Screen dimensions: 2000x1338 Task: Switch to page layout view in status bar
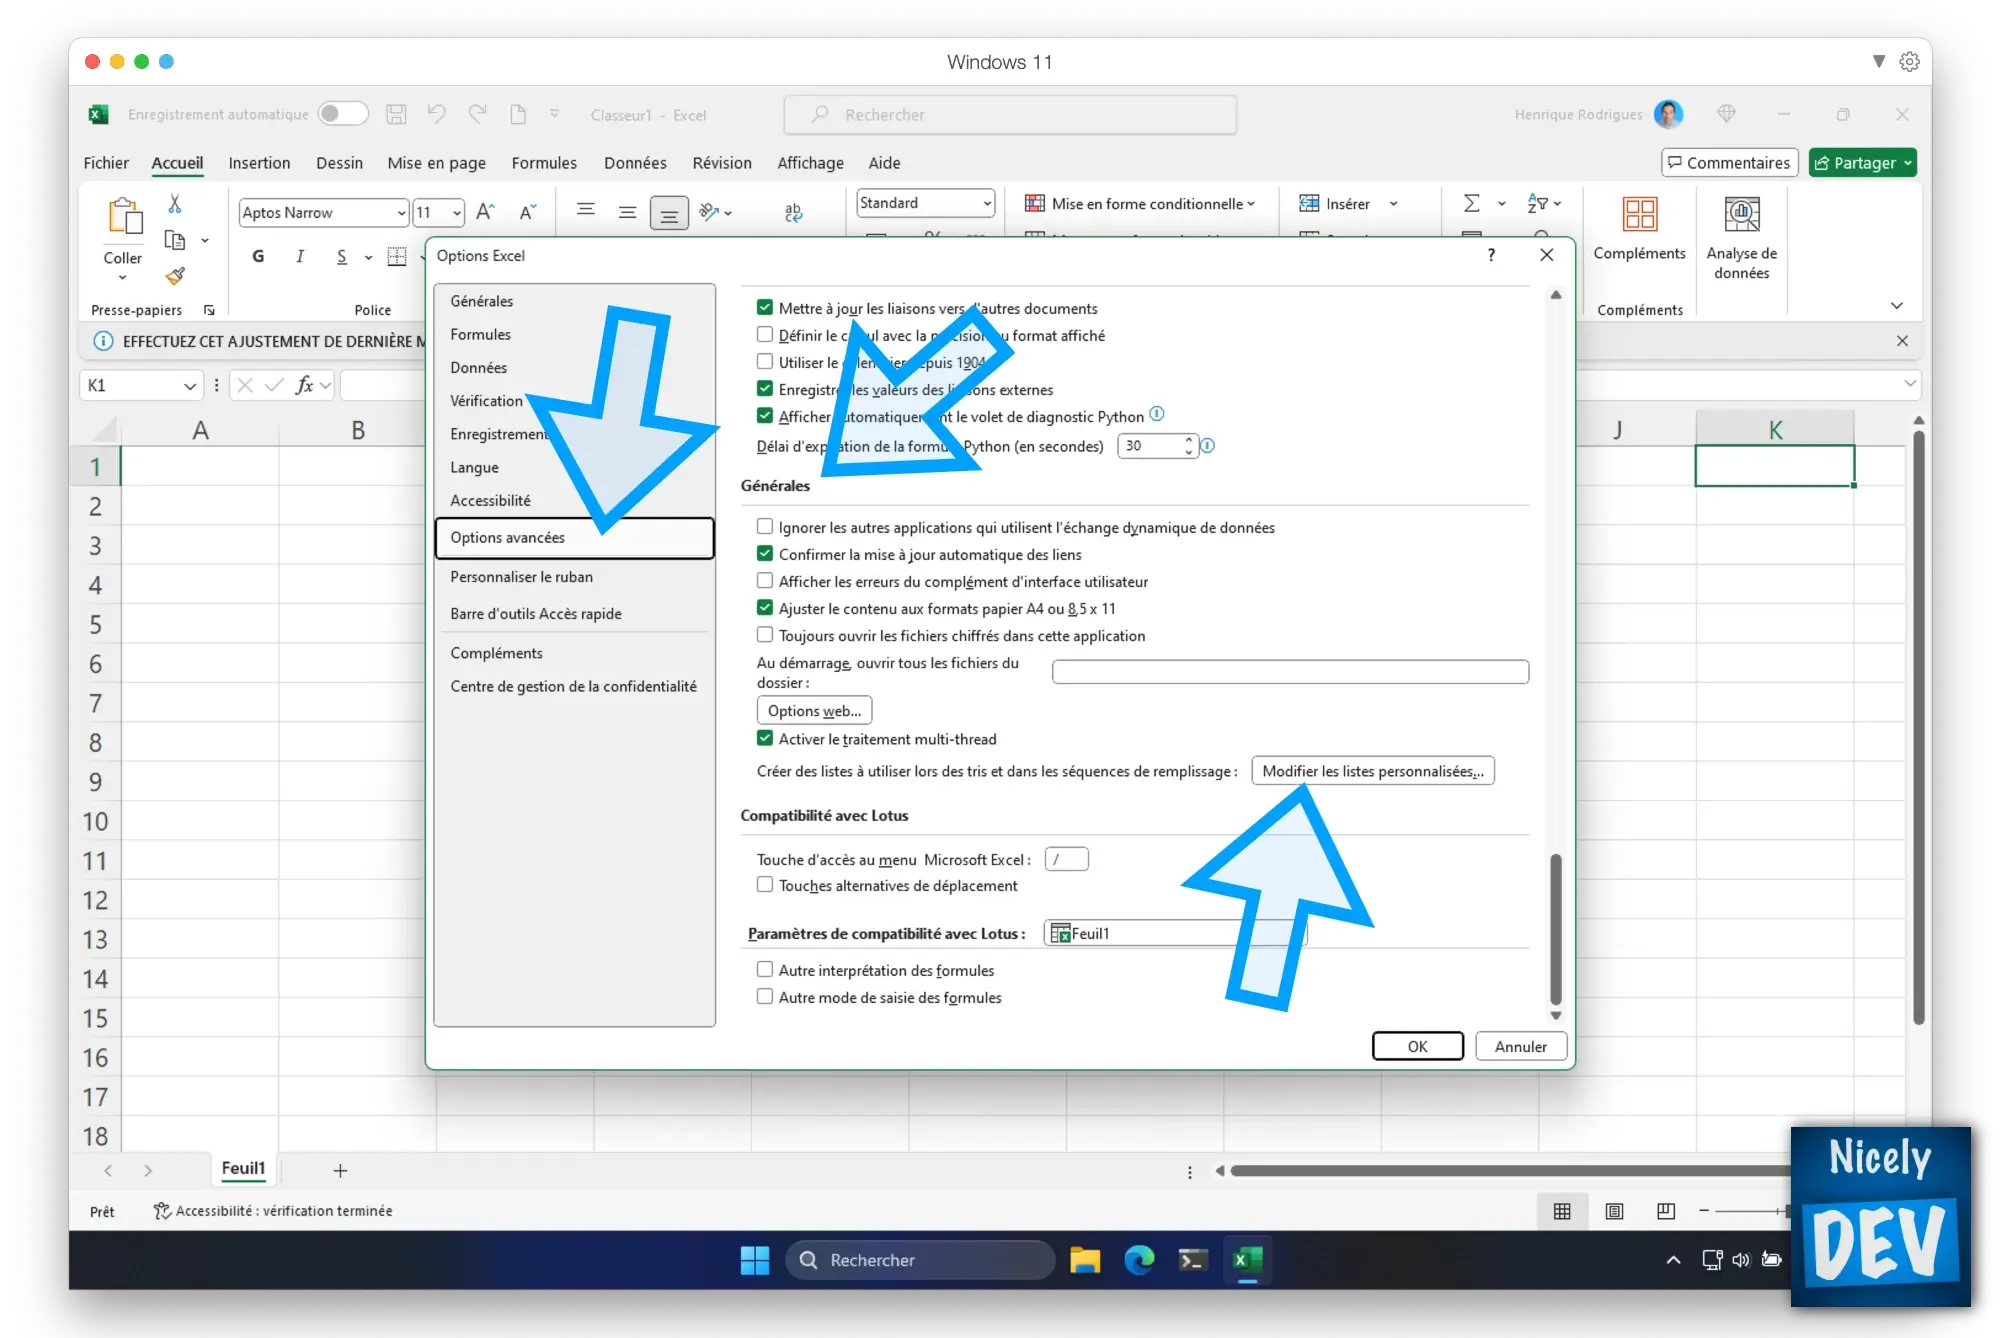(x=1614, y=1211)
